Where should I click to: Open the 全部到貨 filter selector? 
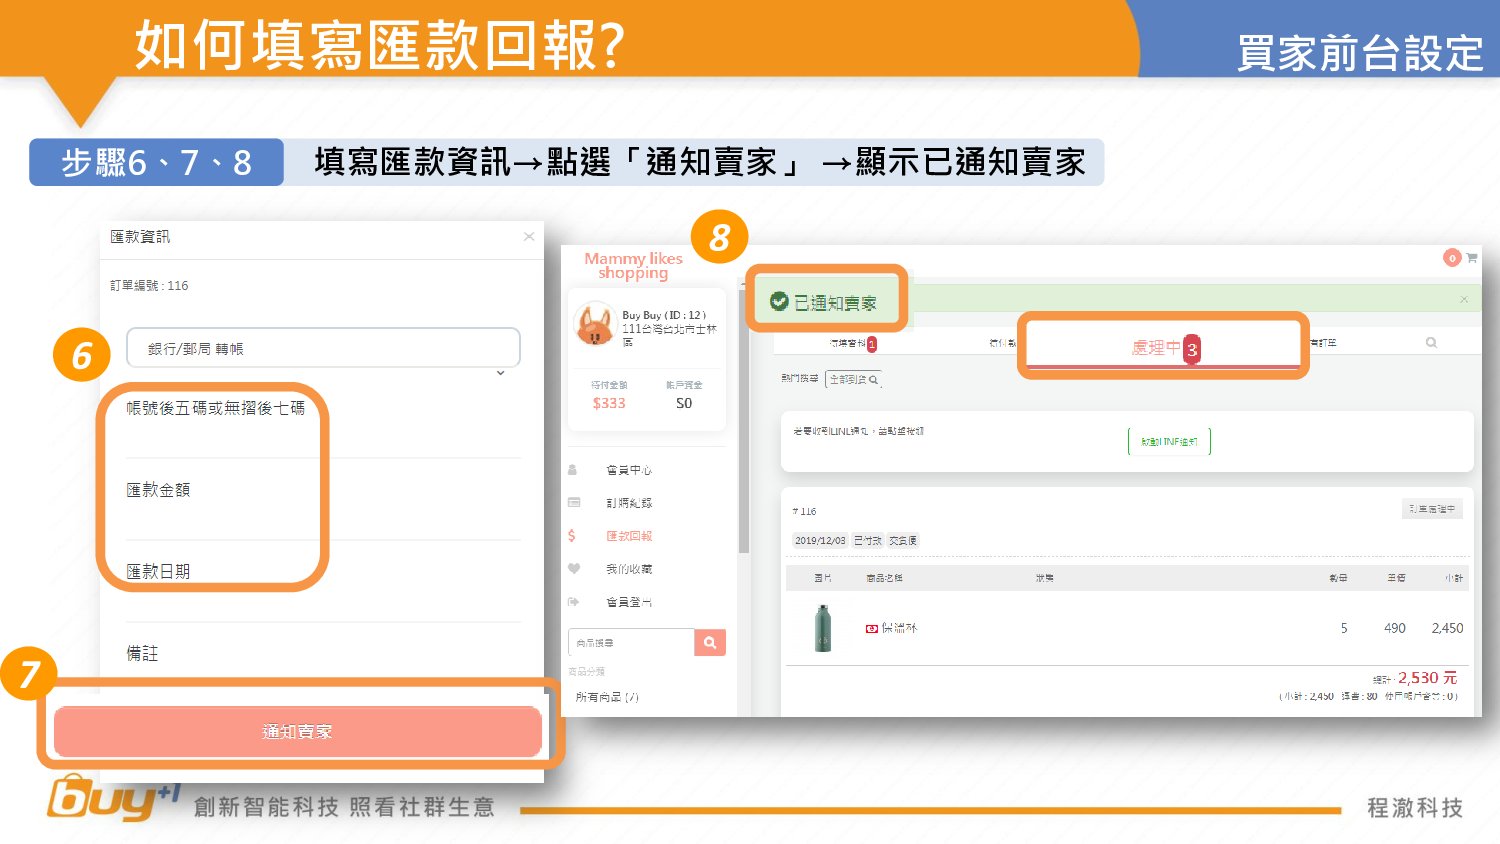click(853, 380)
